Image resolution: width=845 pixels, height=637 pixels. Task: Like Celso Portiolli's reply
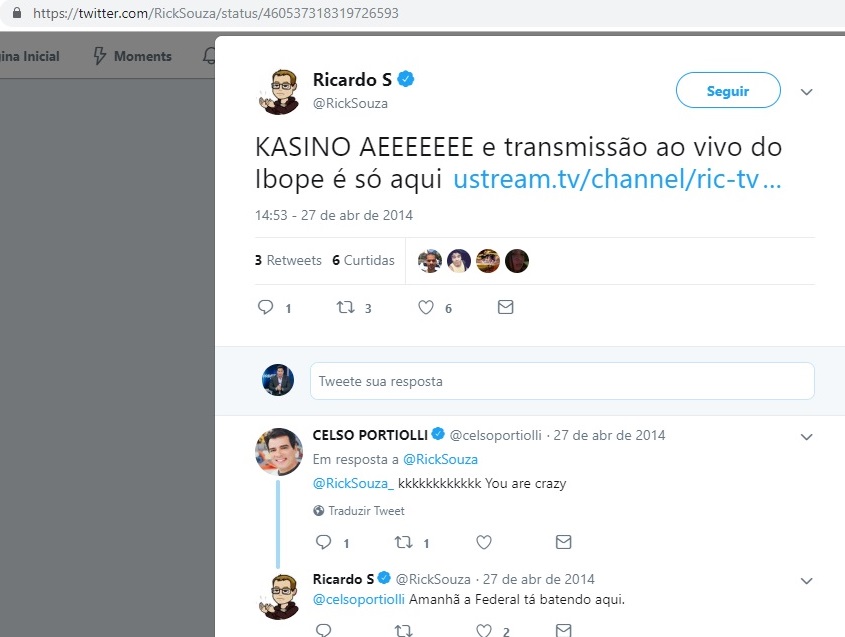(484, 542)
